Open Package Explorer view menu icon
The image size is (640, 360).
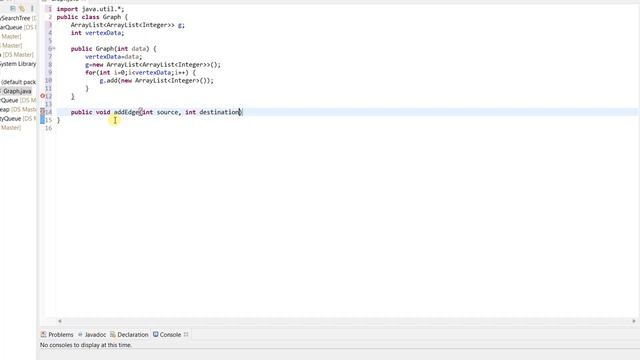32,8
